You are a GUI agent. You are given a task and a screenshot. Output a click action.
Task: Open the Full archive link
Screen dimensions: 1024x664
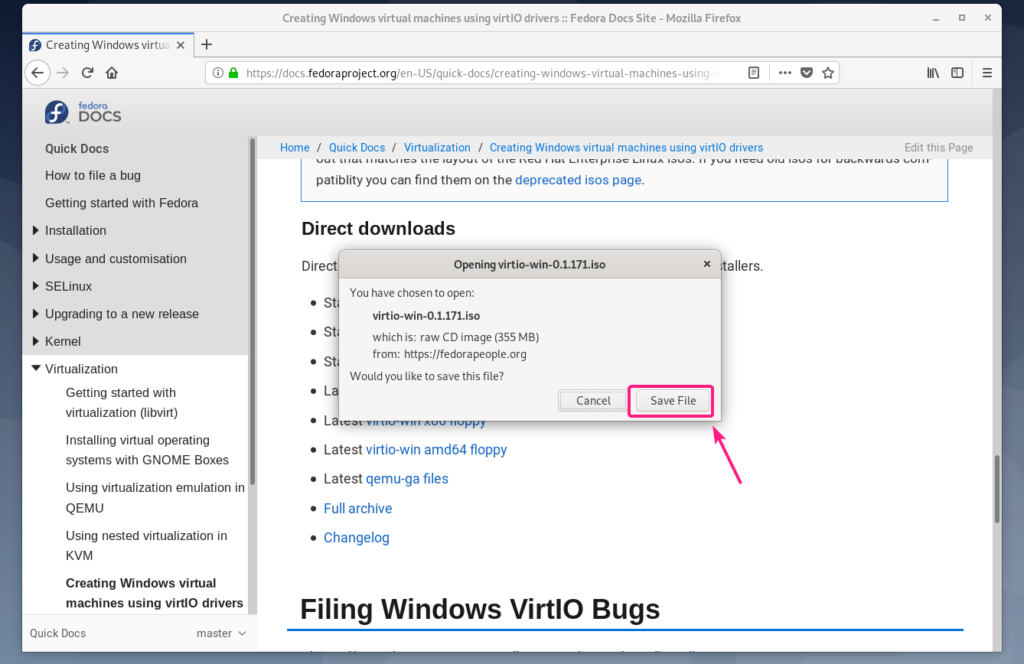pyautogui.click(x=358, y=508)
